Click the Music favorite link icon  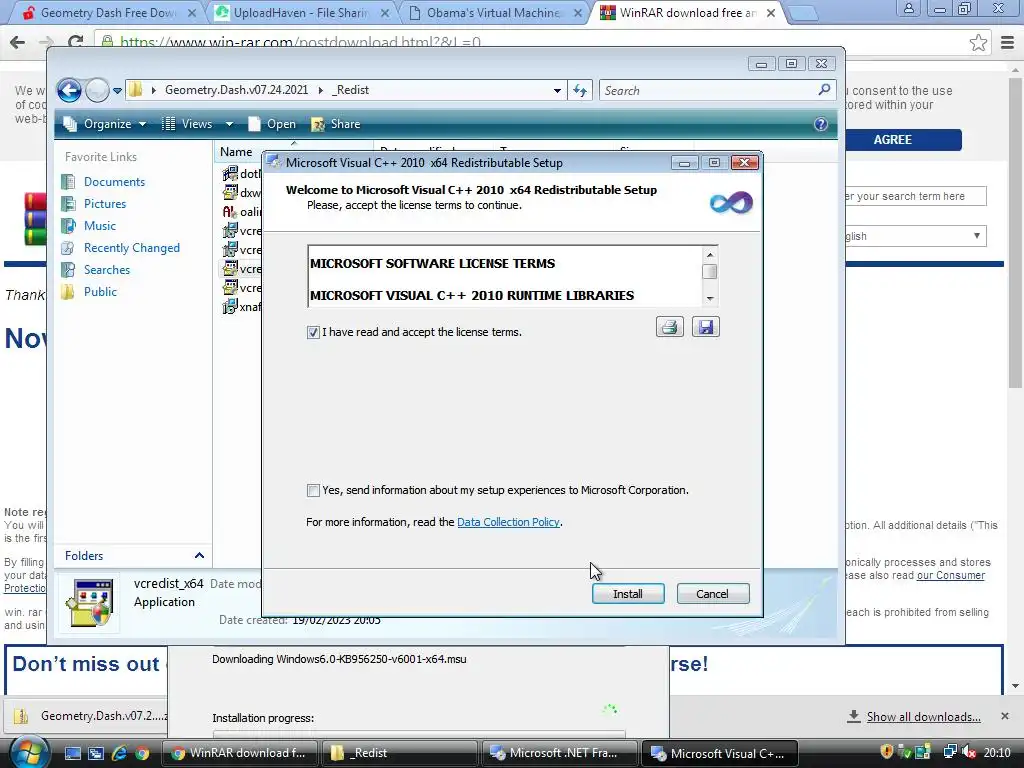point(68,226)
